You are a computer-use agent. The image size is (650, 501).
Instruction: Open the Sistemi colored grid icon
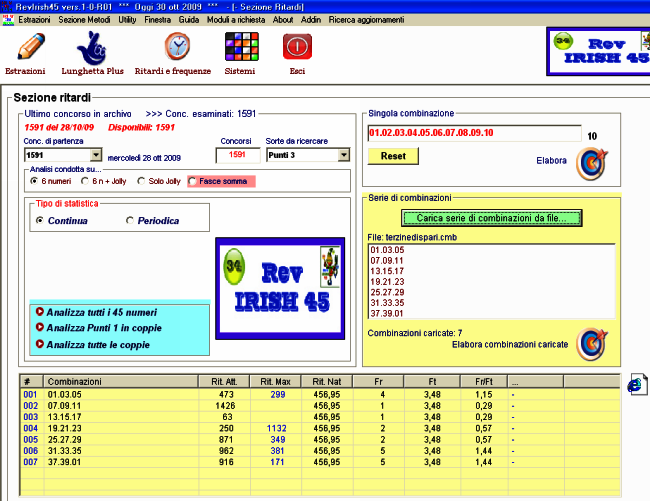coord(242,46)
